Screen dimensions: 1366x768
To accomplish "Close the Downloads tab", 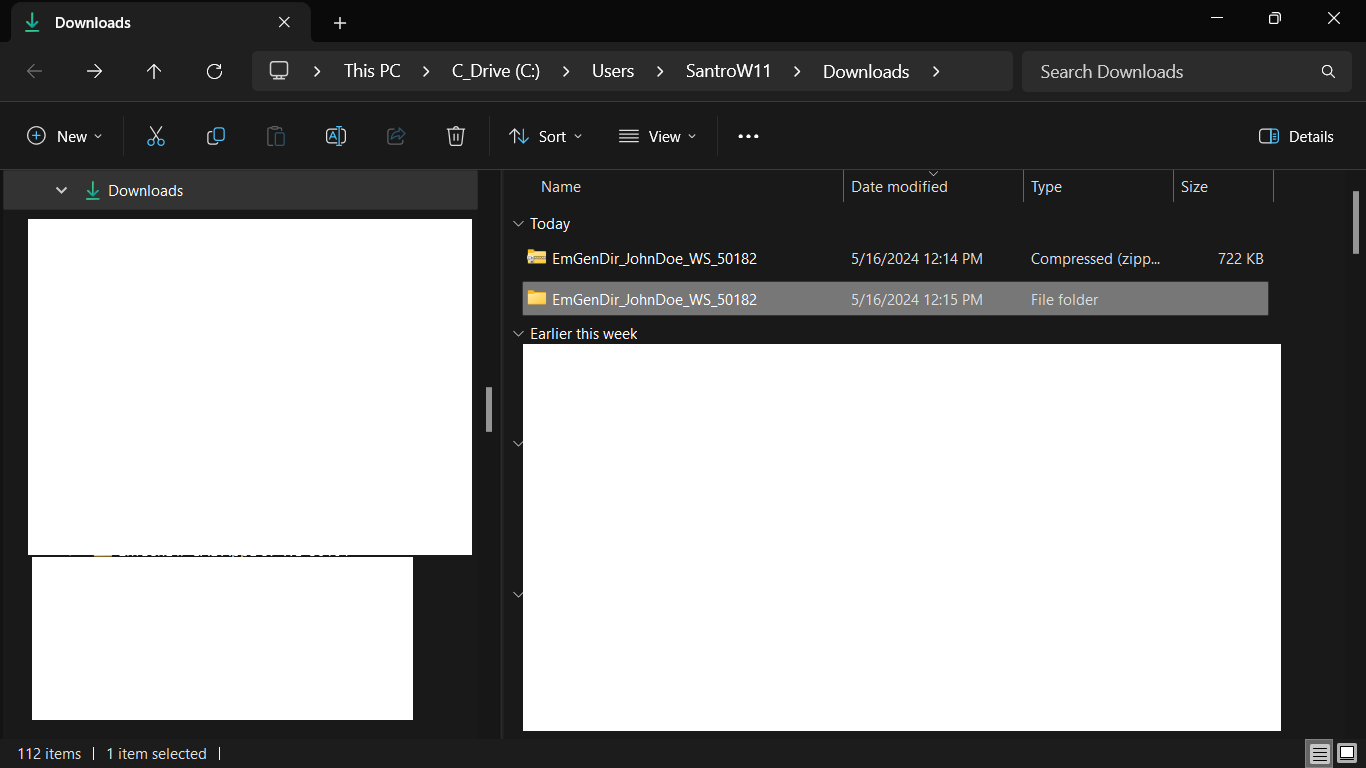I will (x=284, y=22).
